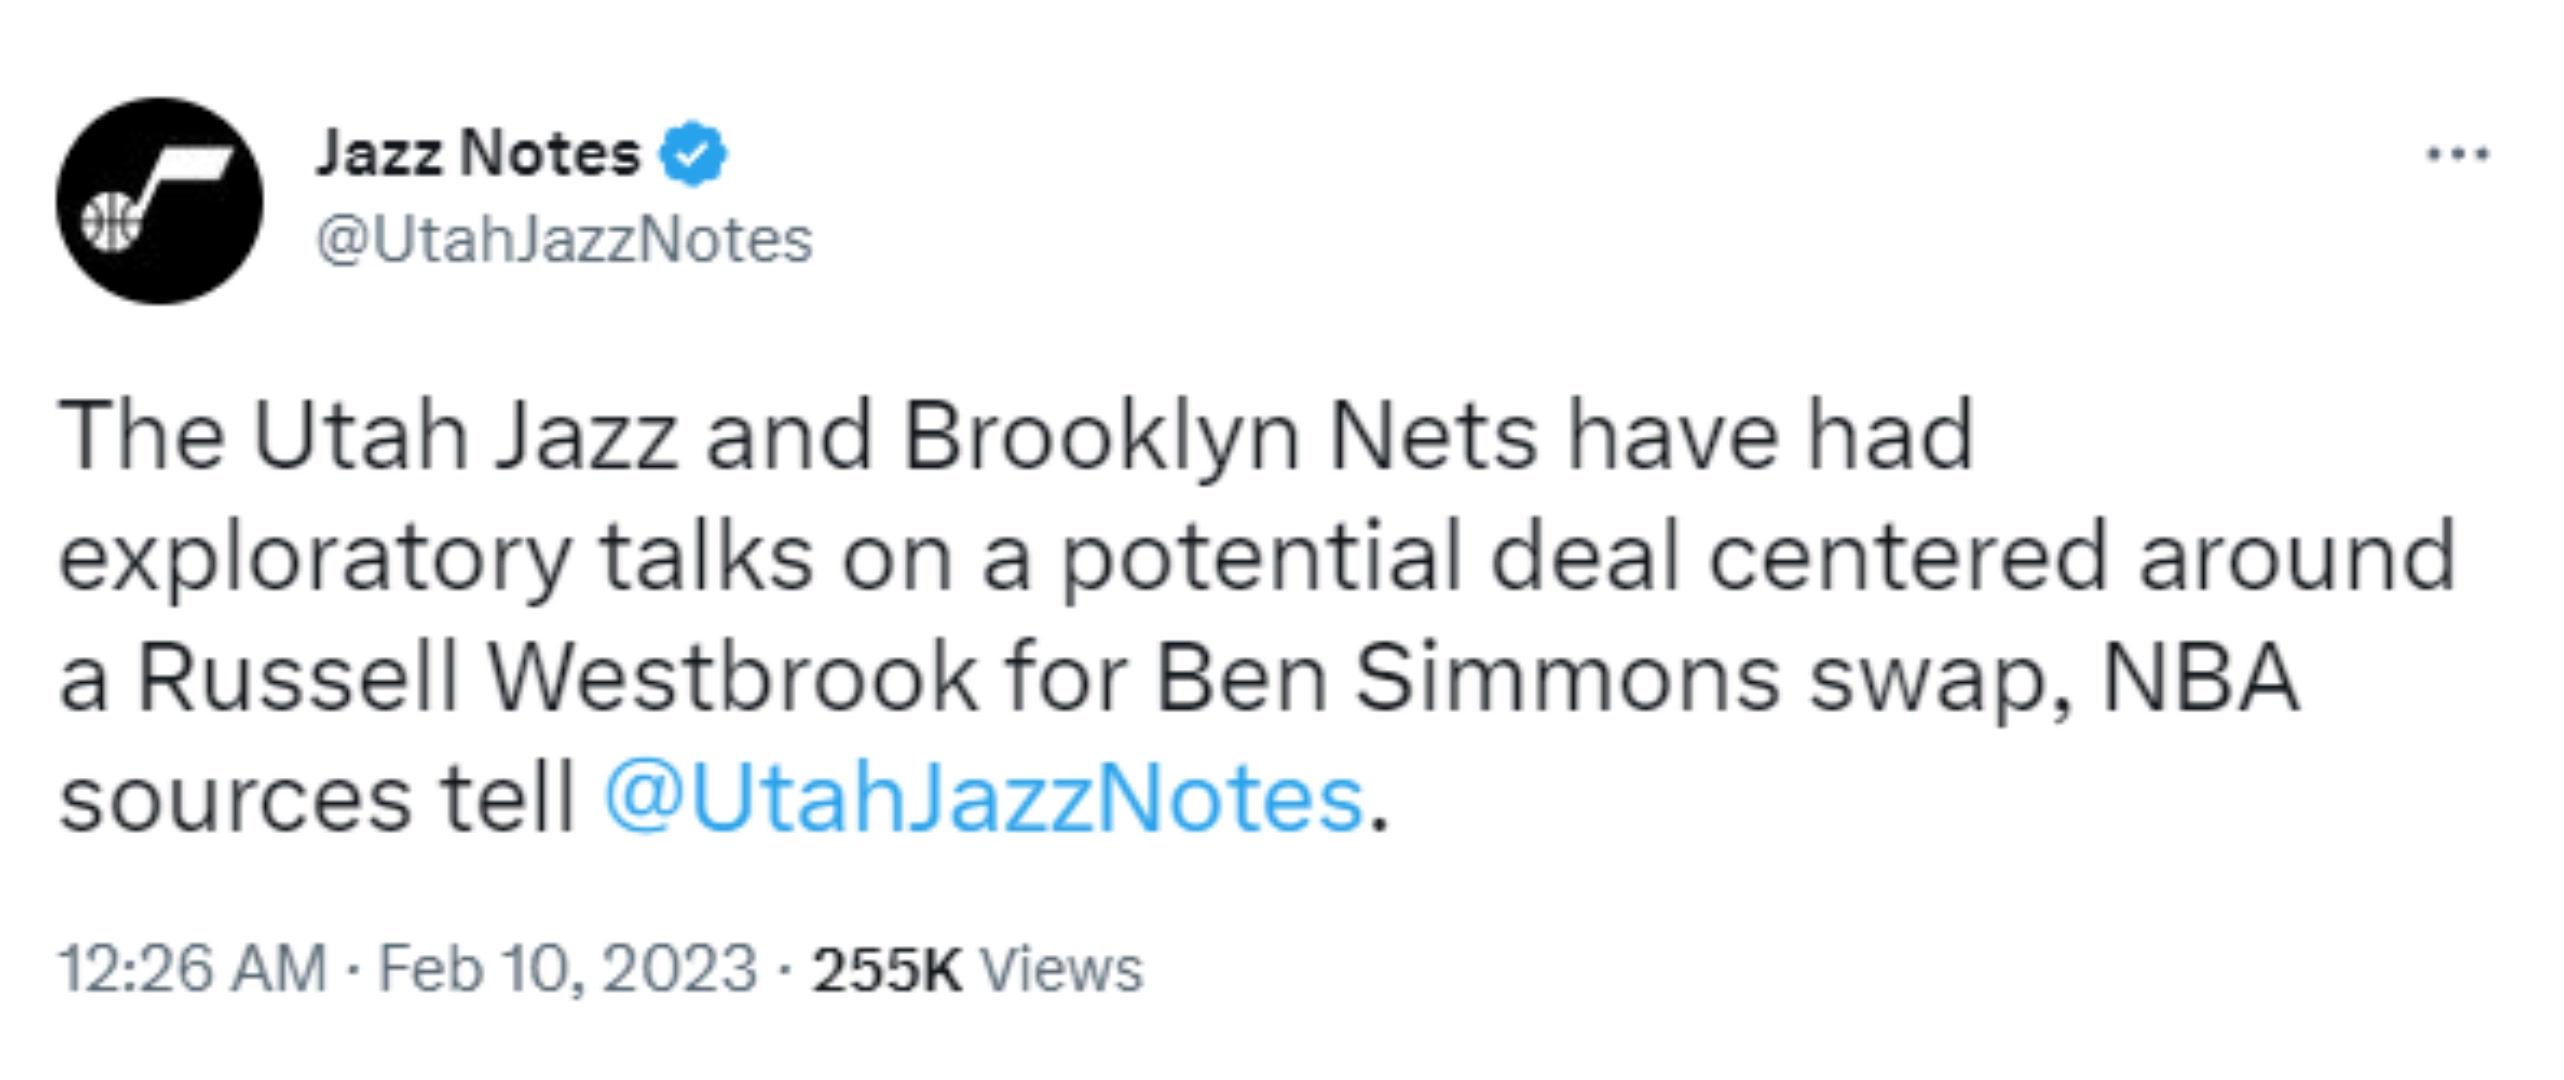Open the Jazz Notes display name
This screenshot has width=2564, height=1080.
coord(478,154)
